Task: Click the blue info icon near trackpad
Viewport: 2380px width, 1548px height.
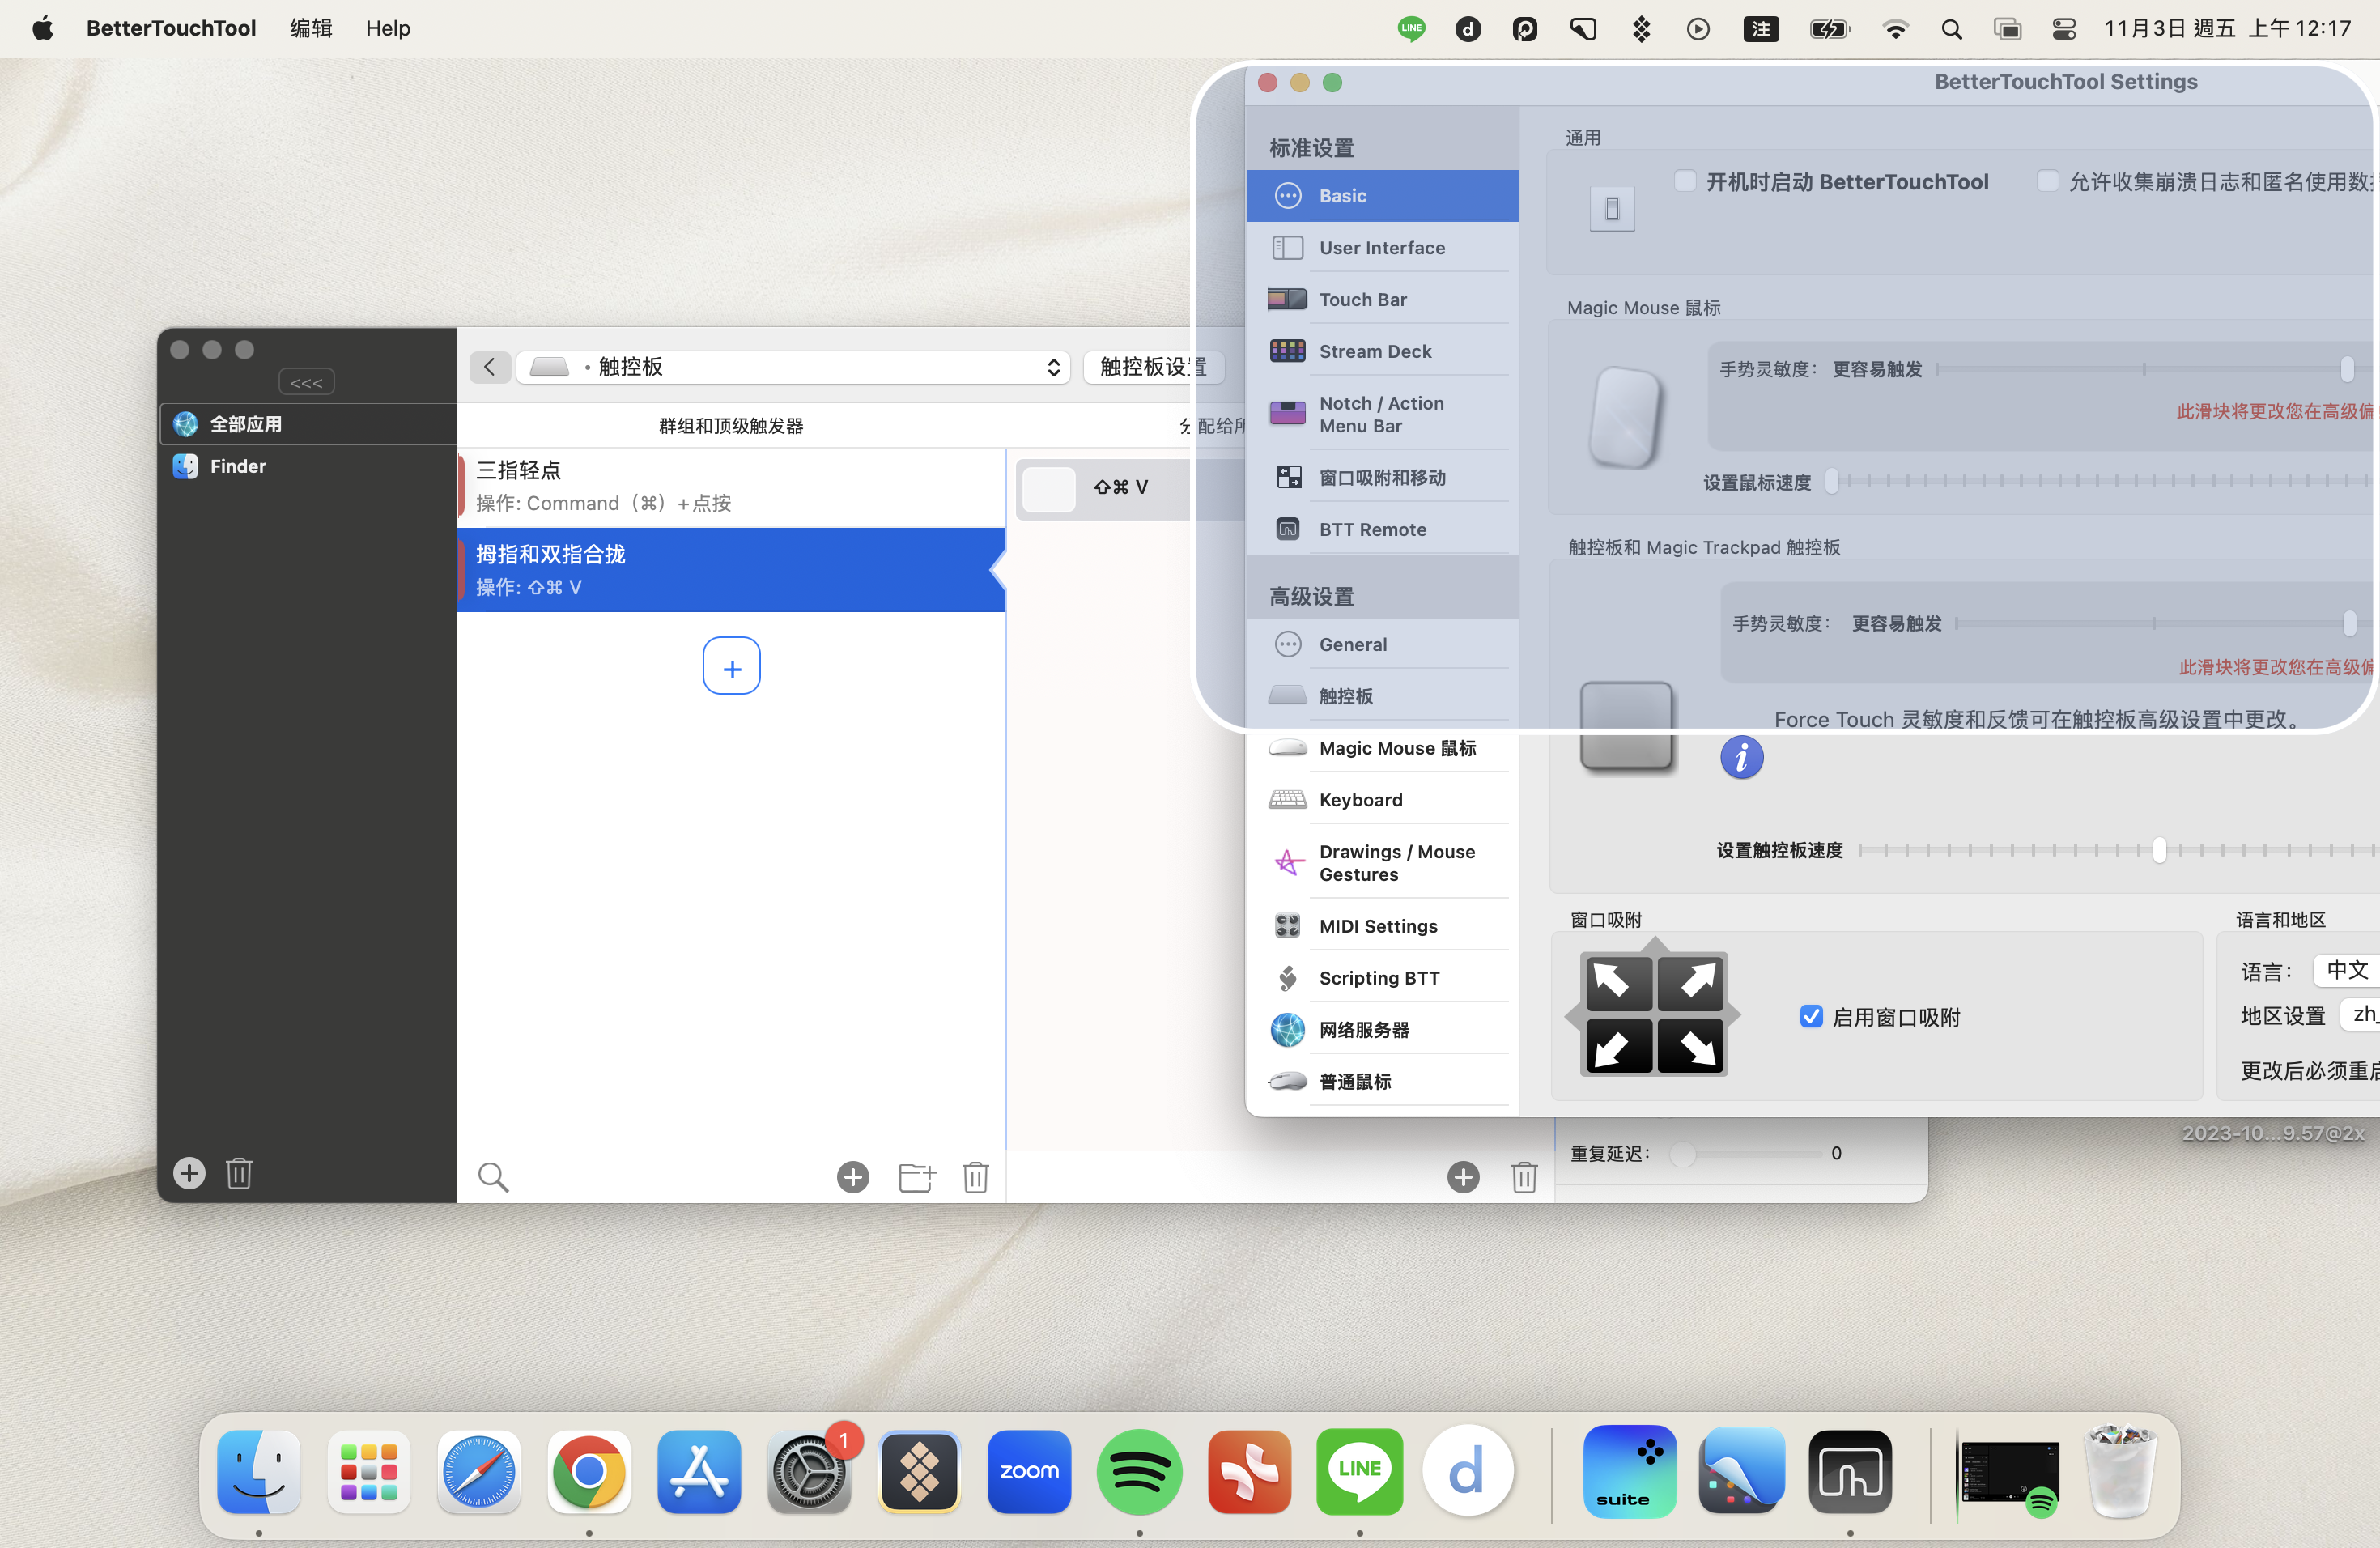Action: [1741, 757]
